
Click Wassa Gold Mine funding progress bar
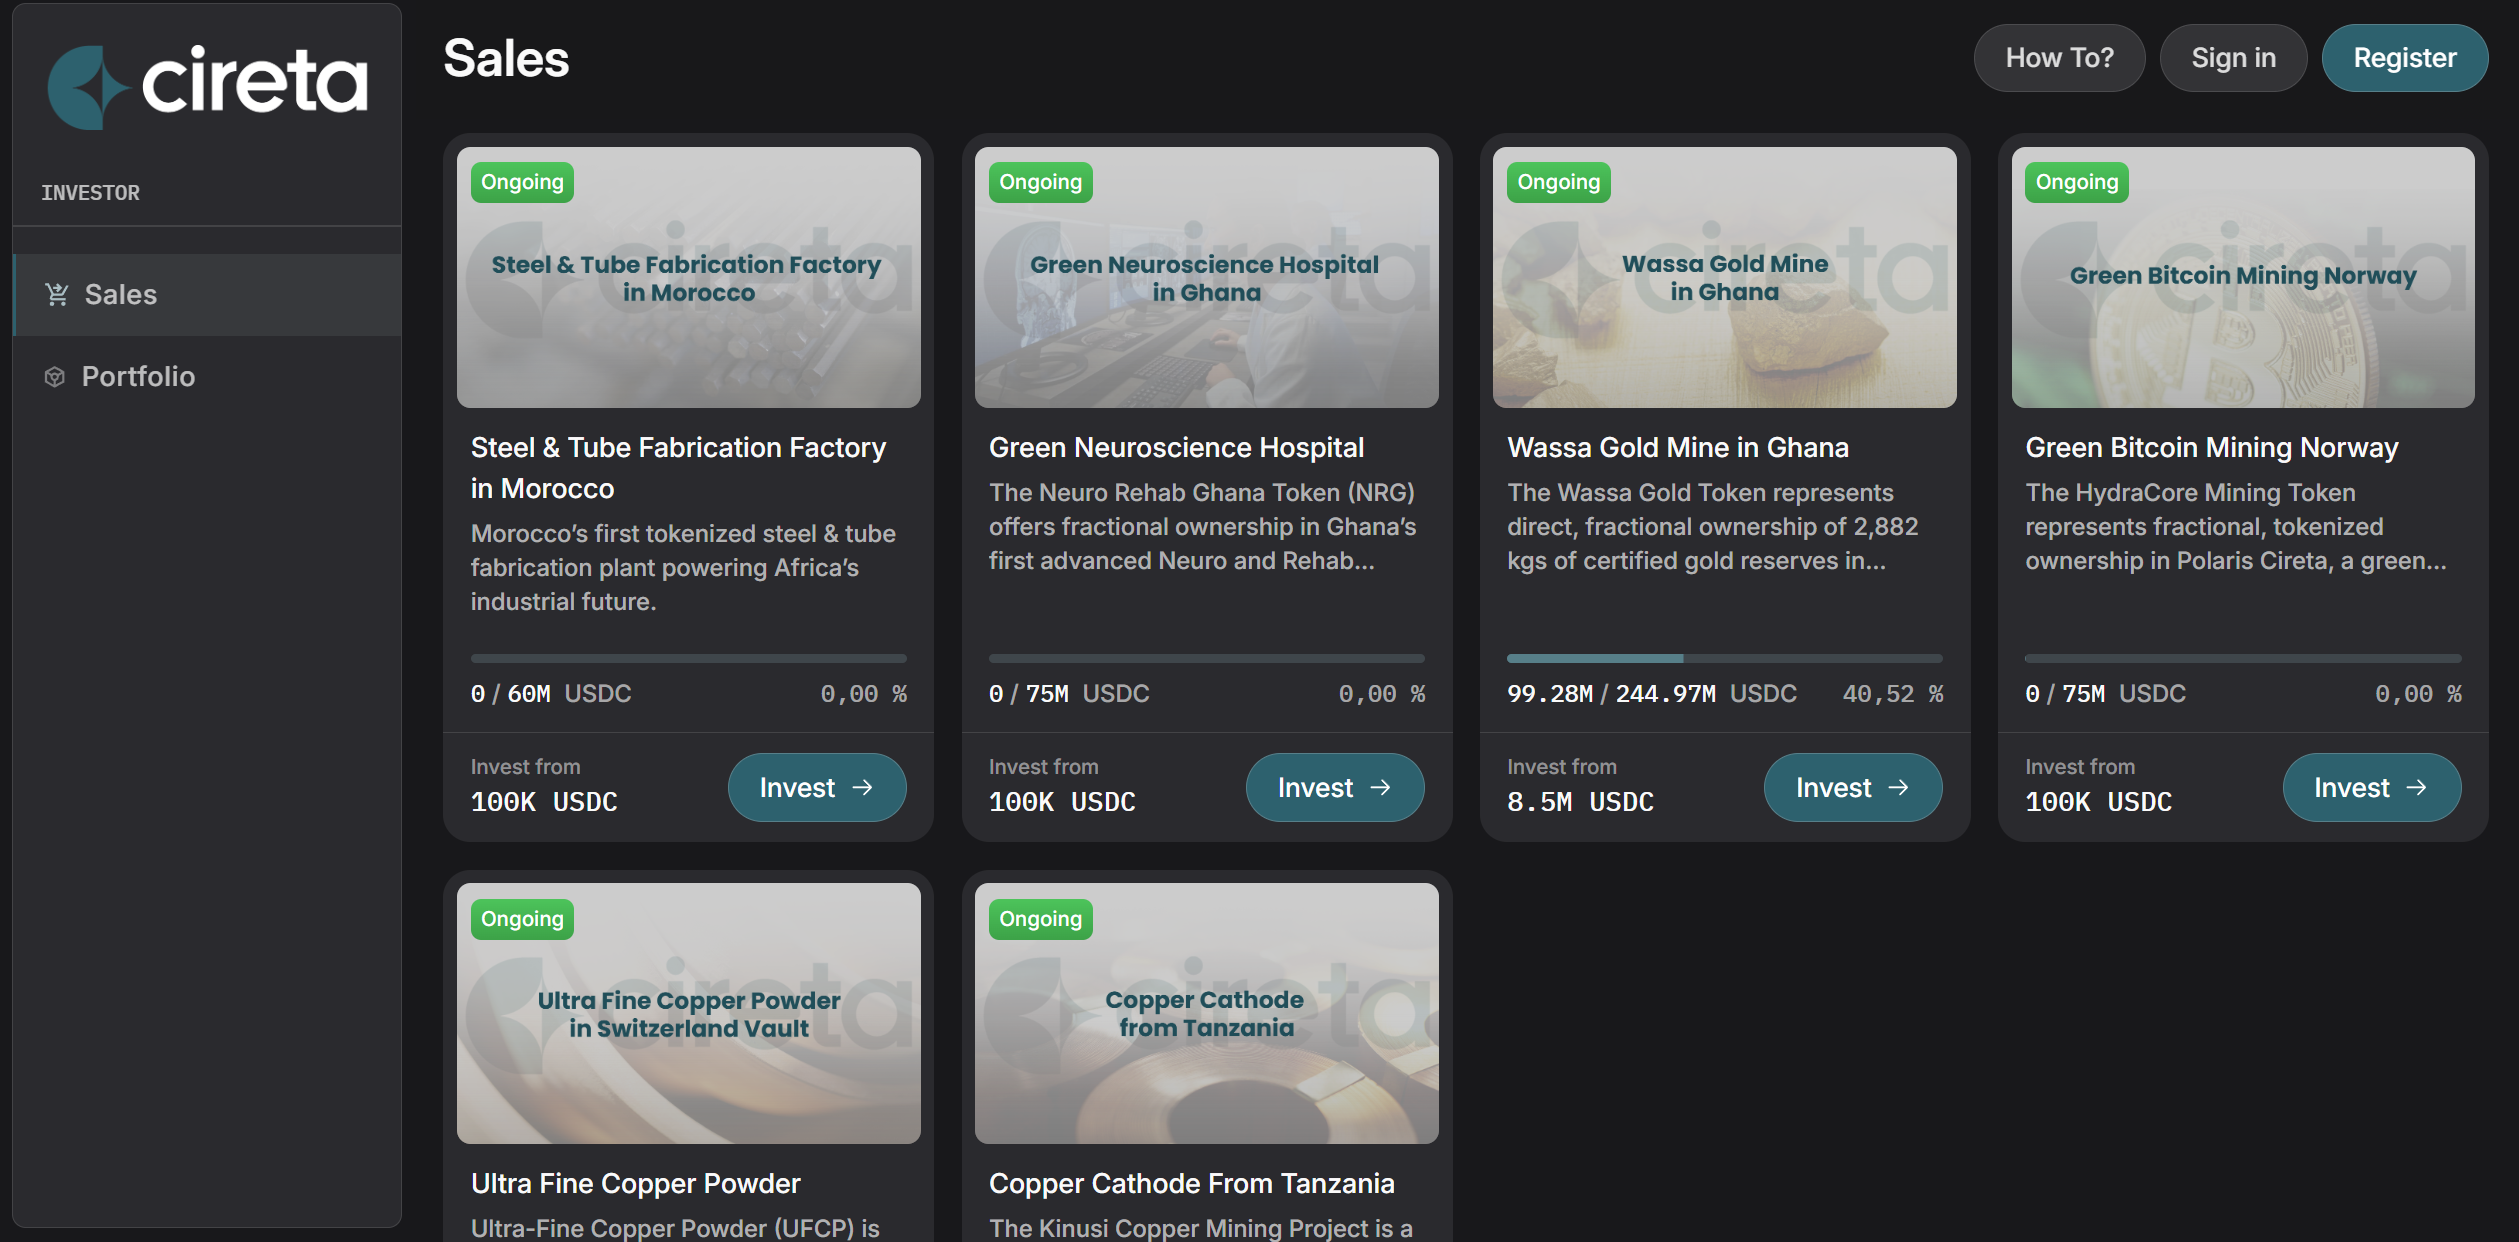click(x=1723, y=658)
